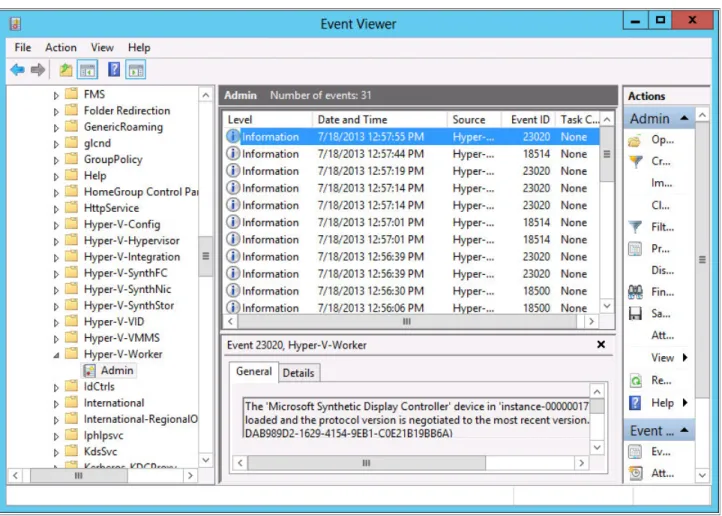
Task: Click Import Custom View action (Im...)
Action: (x=662, y=183)
